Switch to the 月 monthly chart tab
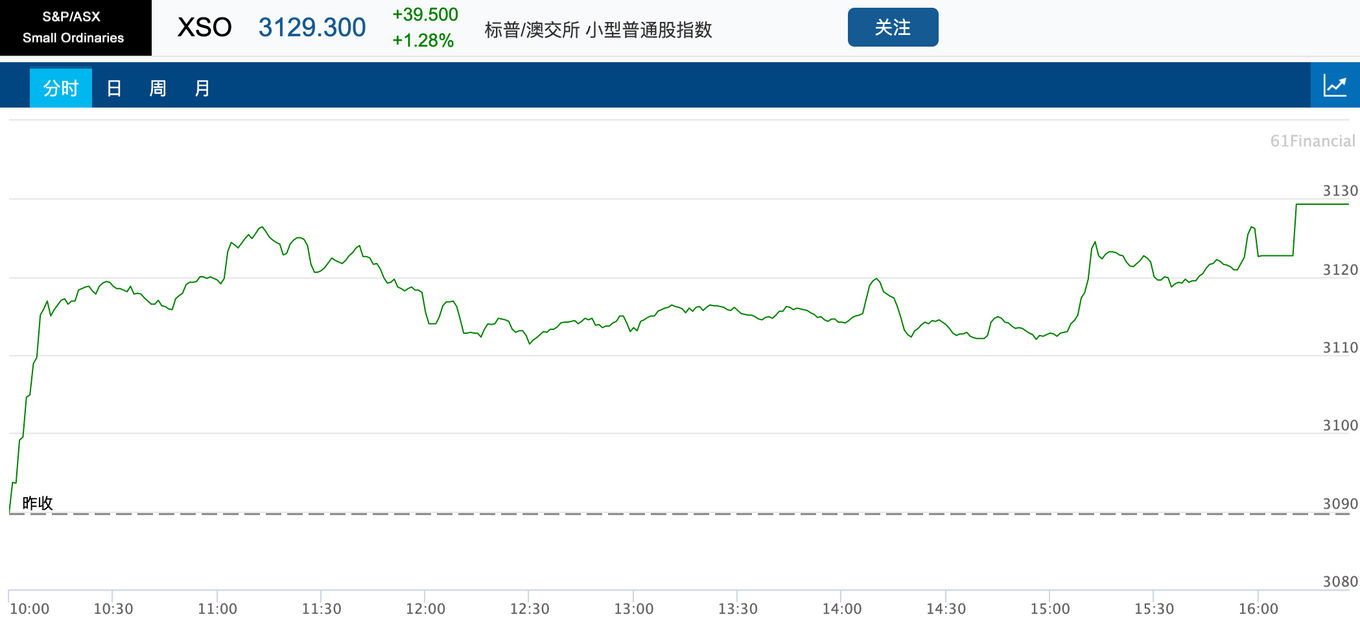The image size is (1360, 630). click(x=202, y=88)
